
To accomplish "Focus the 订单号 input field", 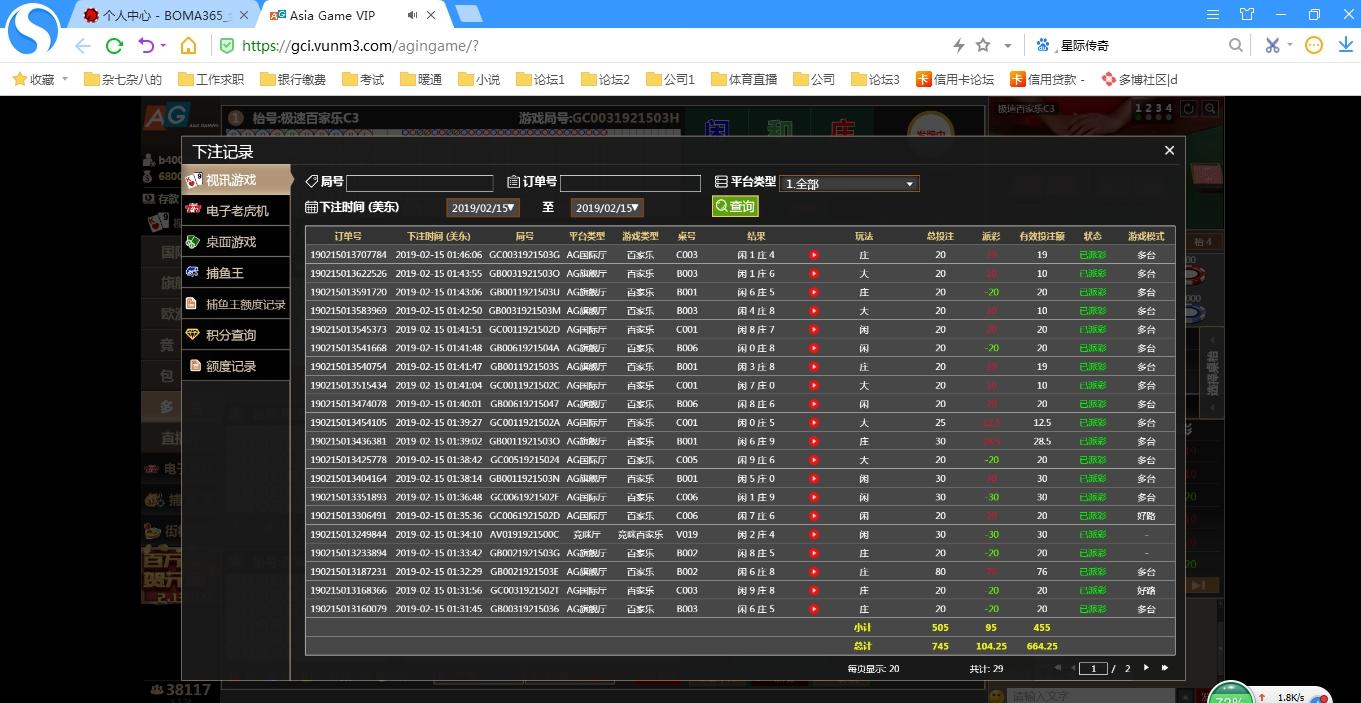I will (630, 183).
